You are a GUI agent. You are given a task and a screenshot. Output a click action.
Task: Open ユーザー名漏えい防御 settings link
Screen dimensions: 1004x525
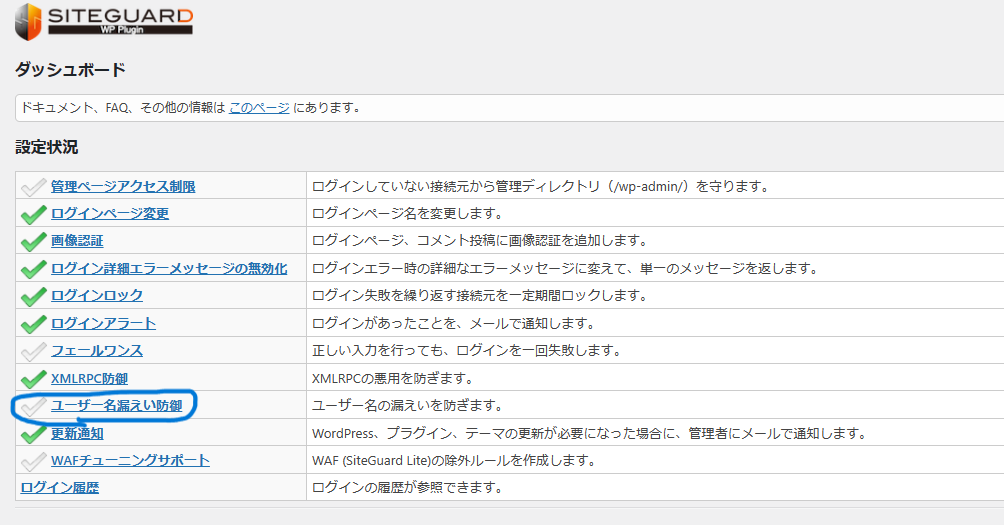117,405
